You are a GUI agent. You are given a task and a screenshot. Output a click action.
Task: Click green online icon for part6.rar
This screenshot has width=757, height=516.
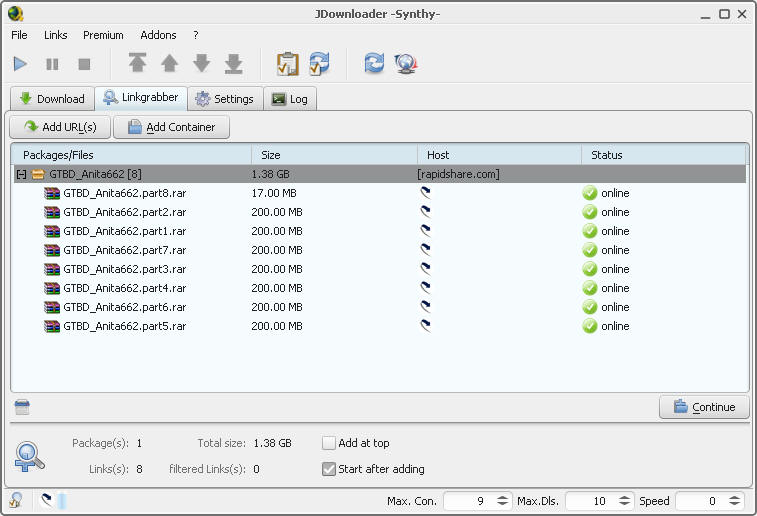pos(589,307)
